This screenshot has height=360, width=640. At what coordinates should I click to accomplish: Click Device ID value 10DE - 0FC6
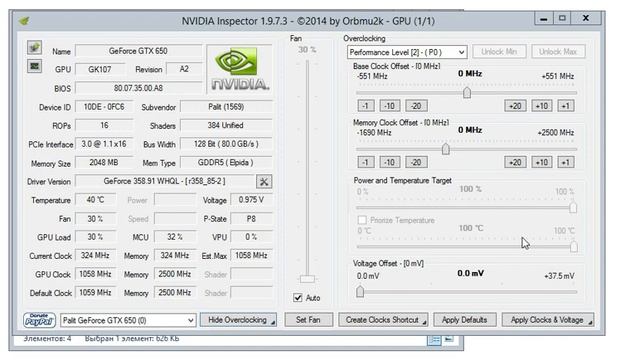pos(104,107)
